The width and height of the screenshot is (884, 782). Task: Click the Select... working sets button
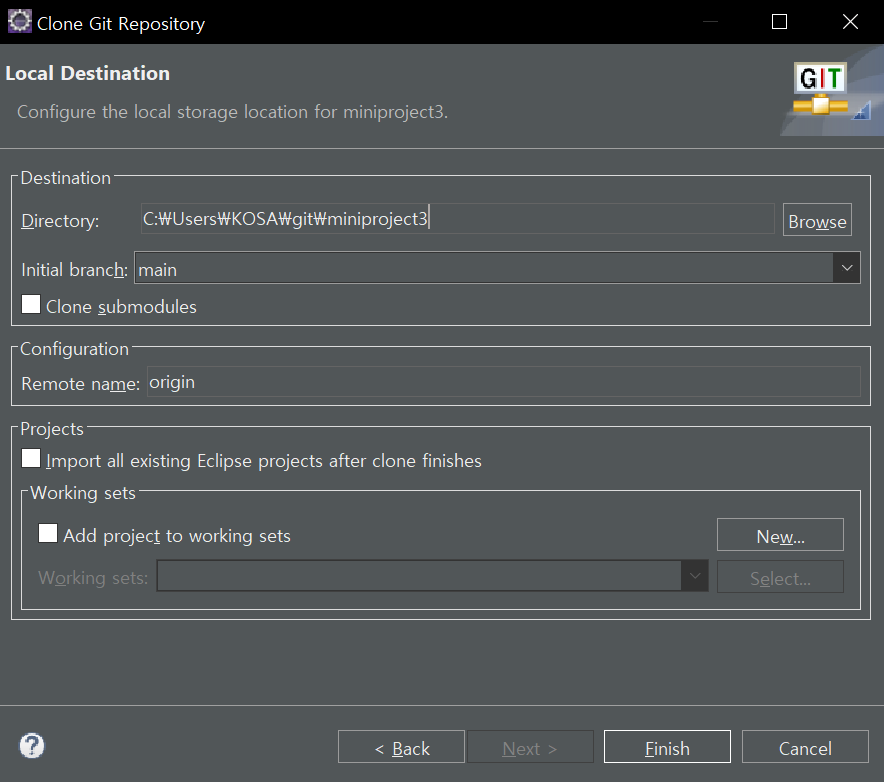click(780, 577)
